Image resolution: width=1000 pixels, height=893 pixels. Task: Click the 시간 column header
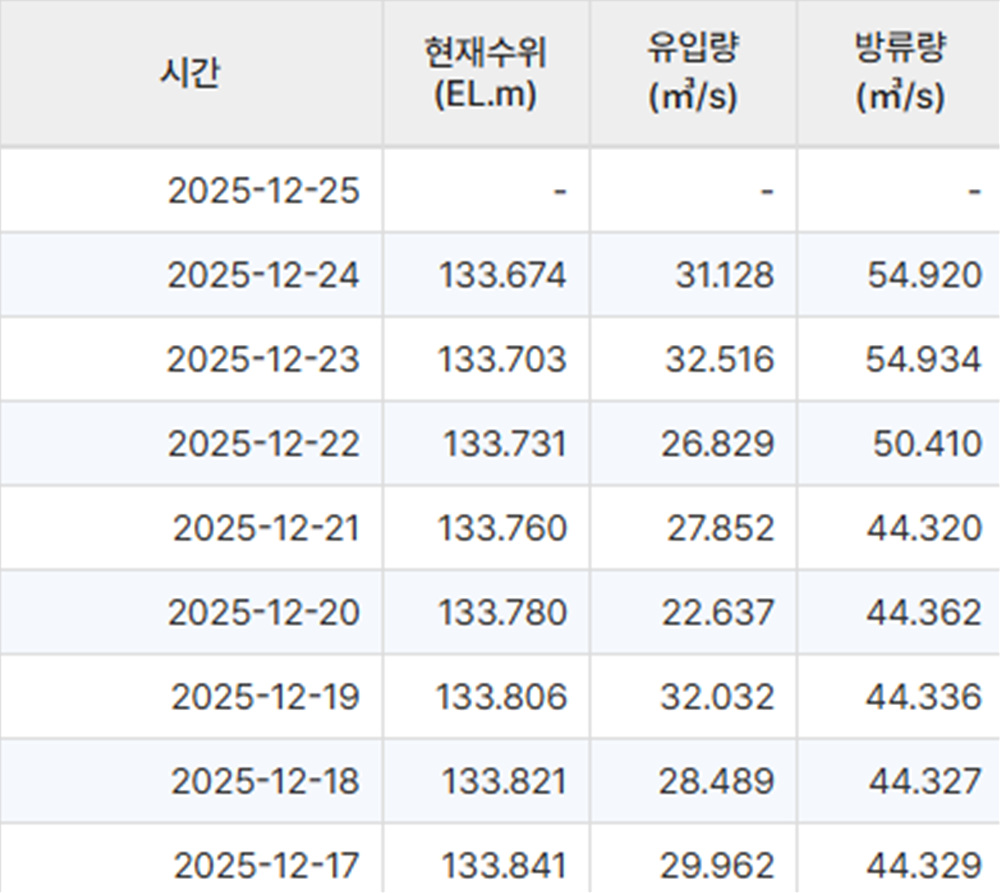pos(190,75)
